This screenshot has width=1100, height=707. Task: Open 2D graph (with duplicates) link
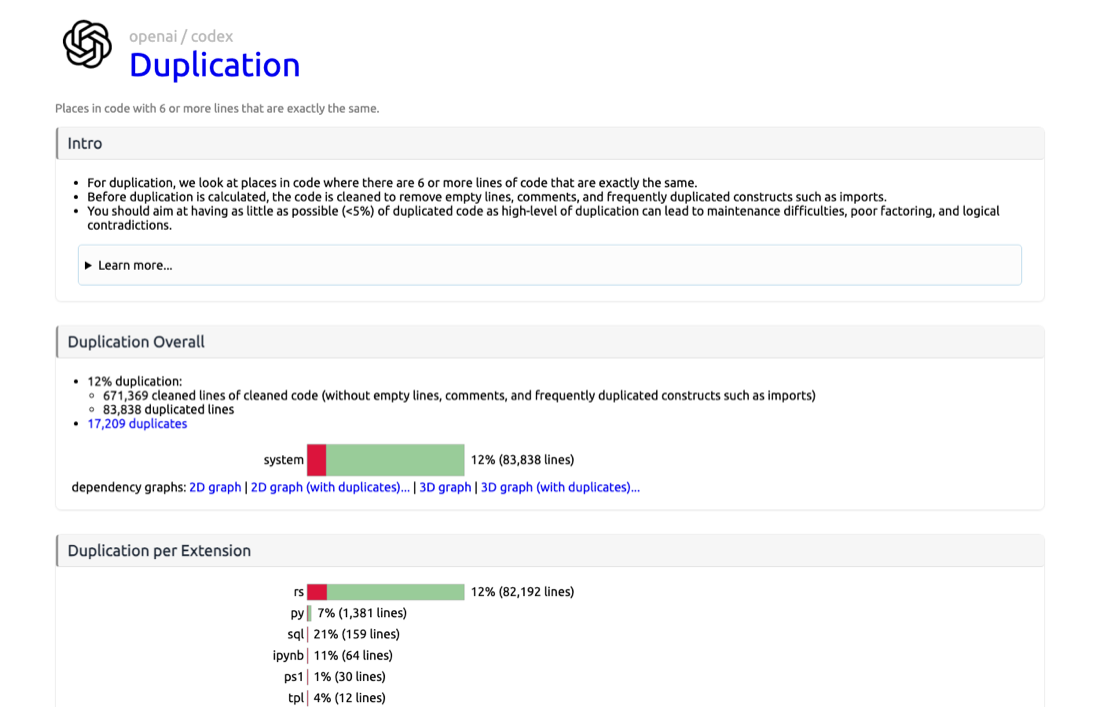330,487
